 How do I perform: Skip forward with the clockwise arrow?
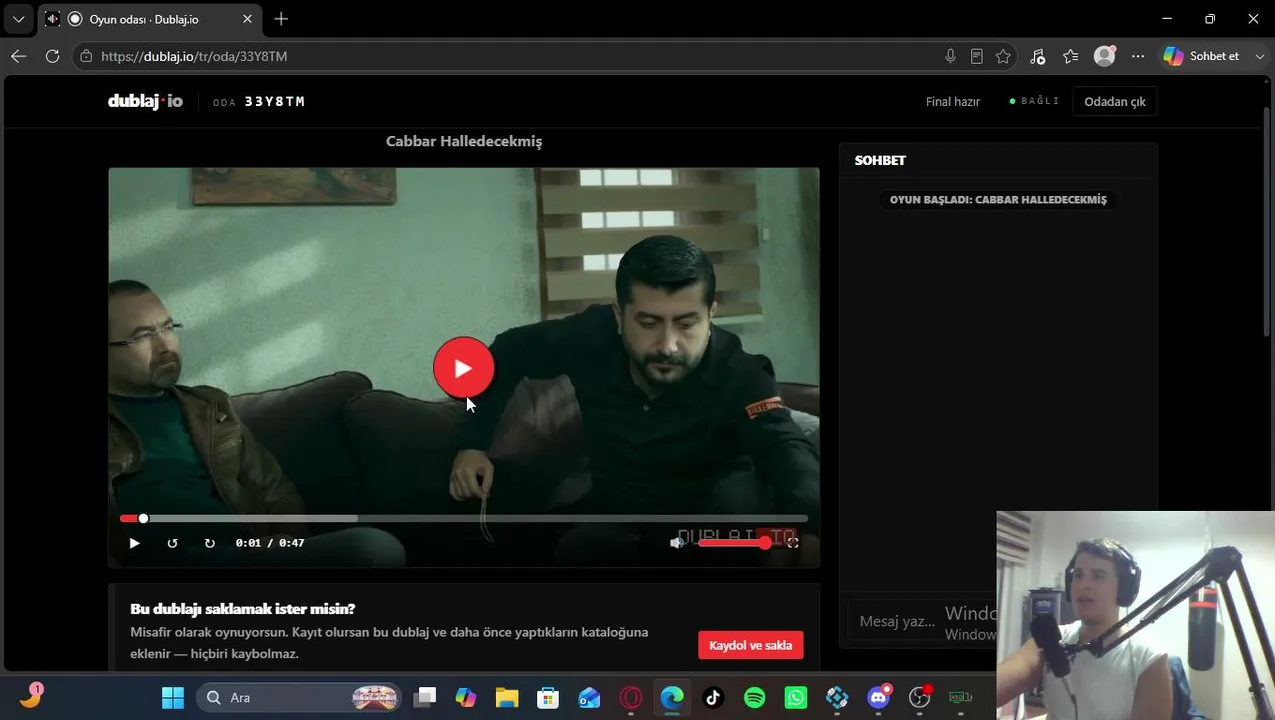tap(210, 543)
